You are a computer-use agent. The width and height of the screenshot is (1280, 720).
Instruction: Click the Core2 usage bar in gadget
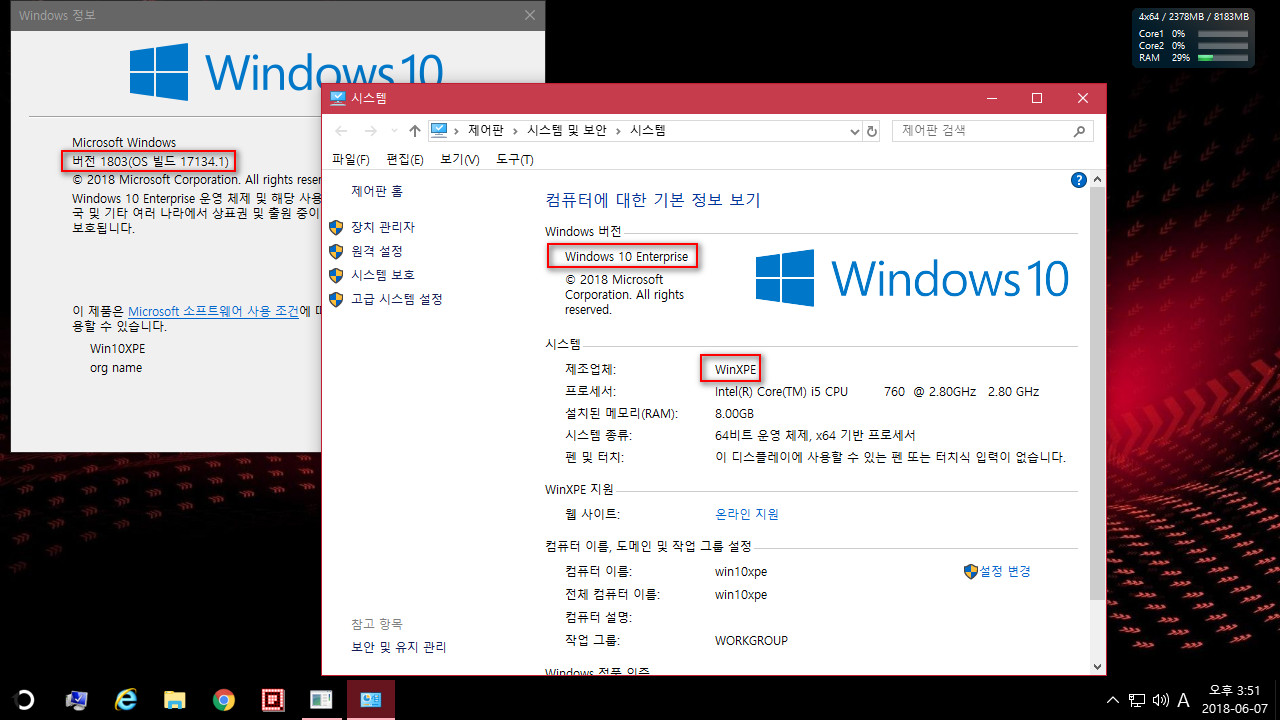click(x=1222, y=46)
